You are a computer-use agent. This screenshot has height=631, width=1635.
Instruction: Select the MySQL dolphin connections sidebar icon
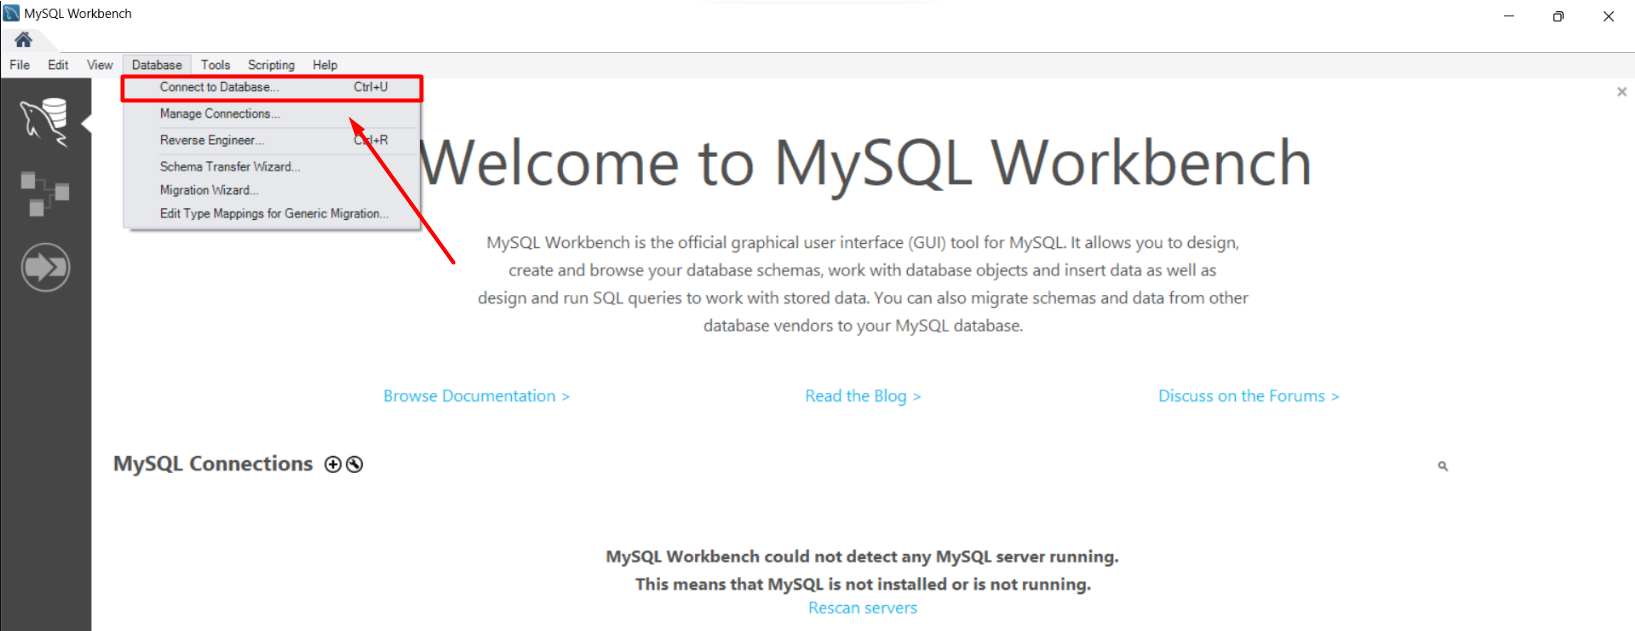pos(45,122)
